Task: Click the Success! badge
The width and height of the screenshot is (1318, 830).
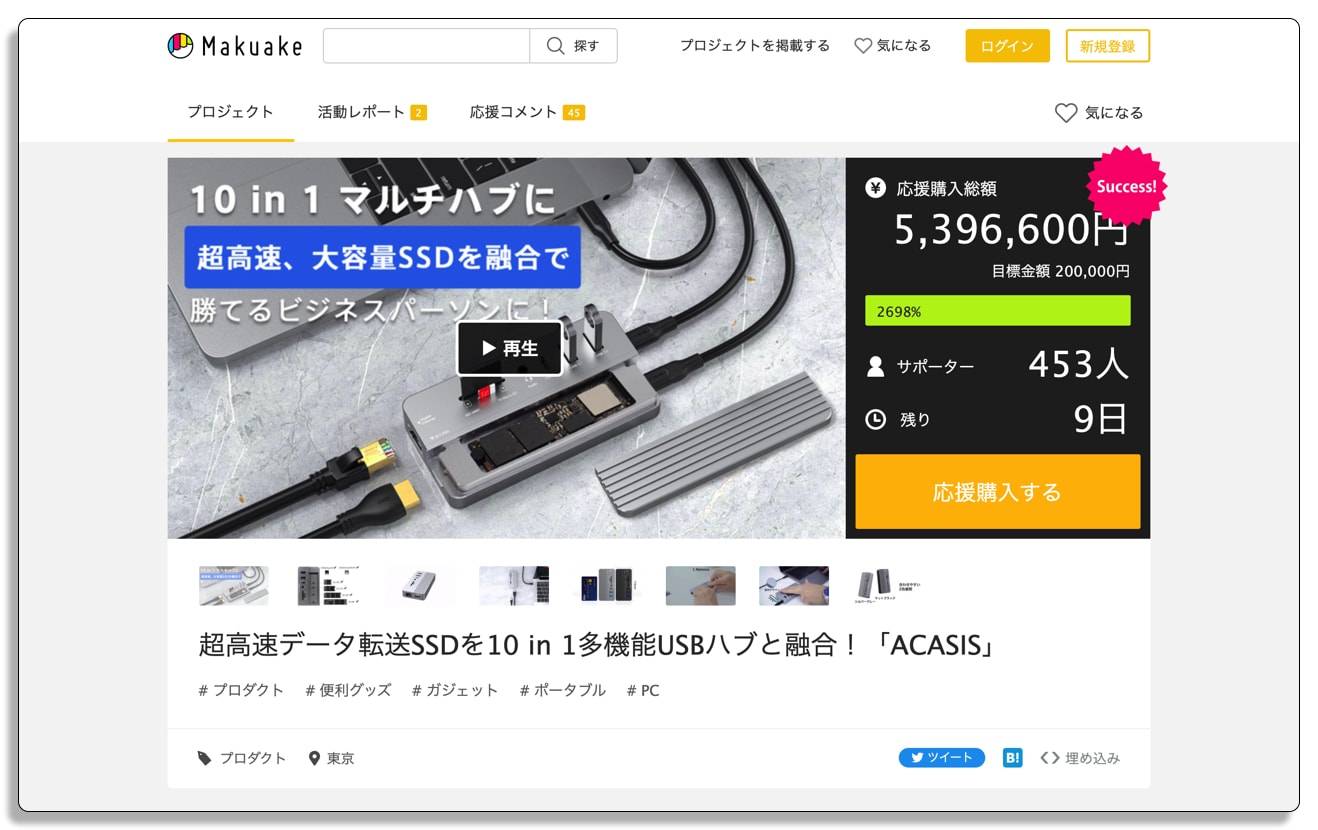Action: point(1126,186)
